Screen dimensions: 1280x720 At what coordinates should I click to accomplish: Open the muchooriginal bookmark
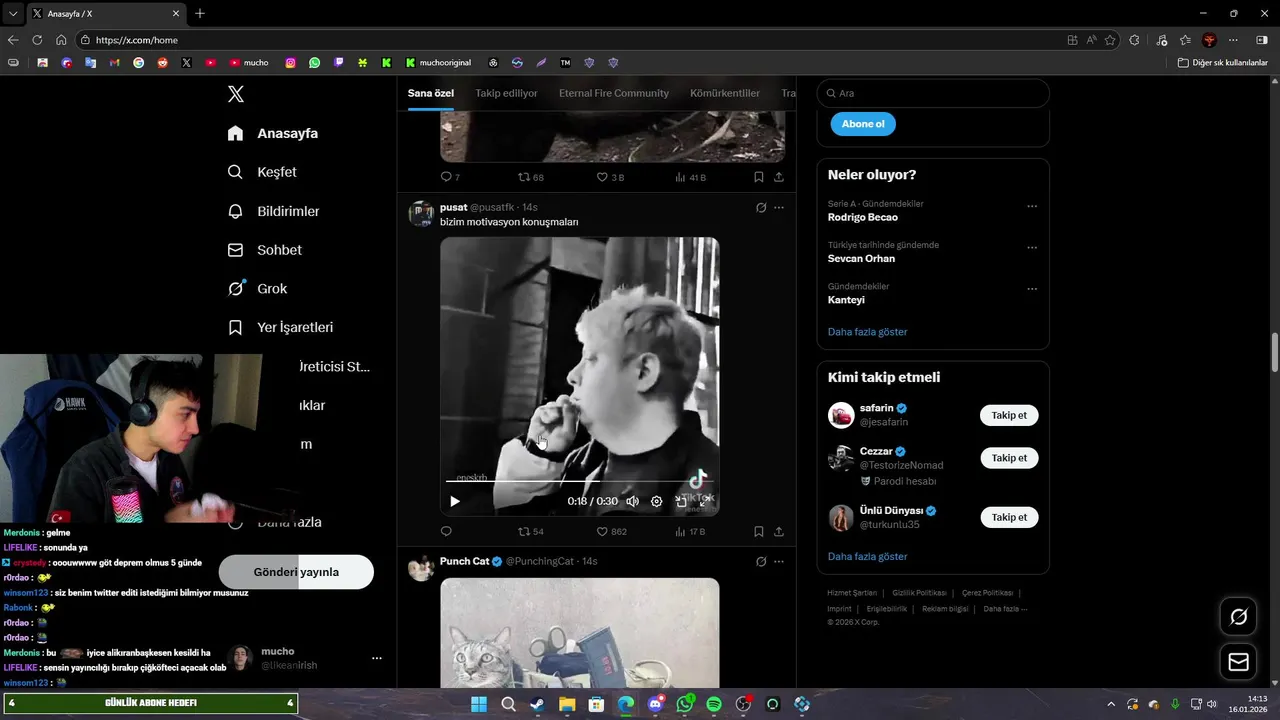click(x=438, y=62)
